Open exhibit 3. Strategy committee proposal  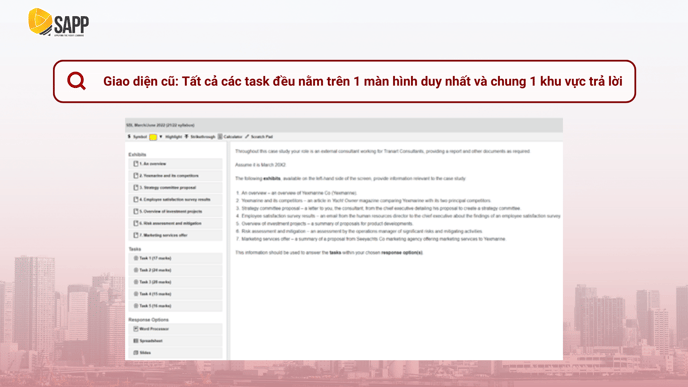coord(176,187)
